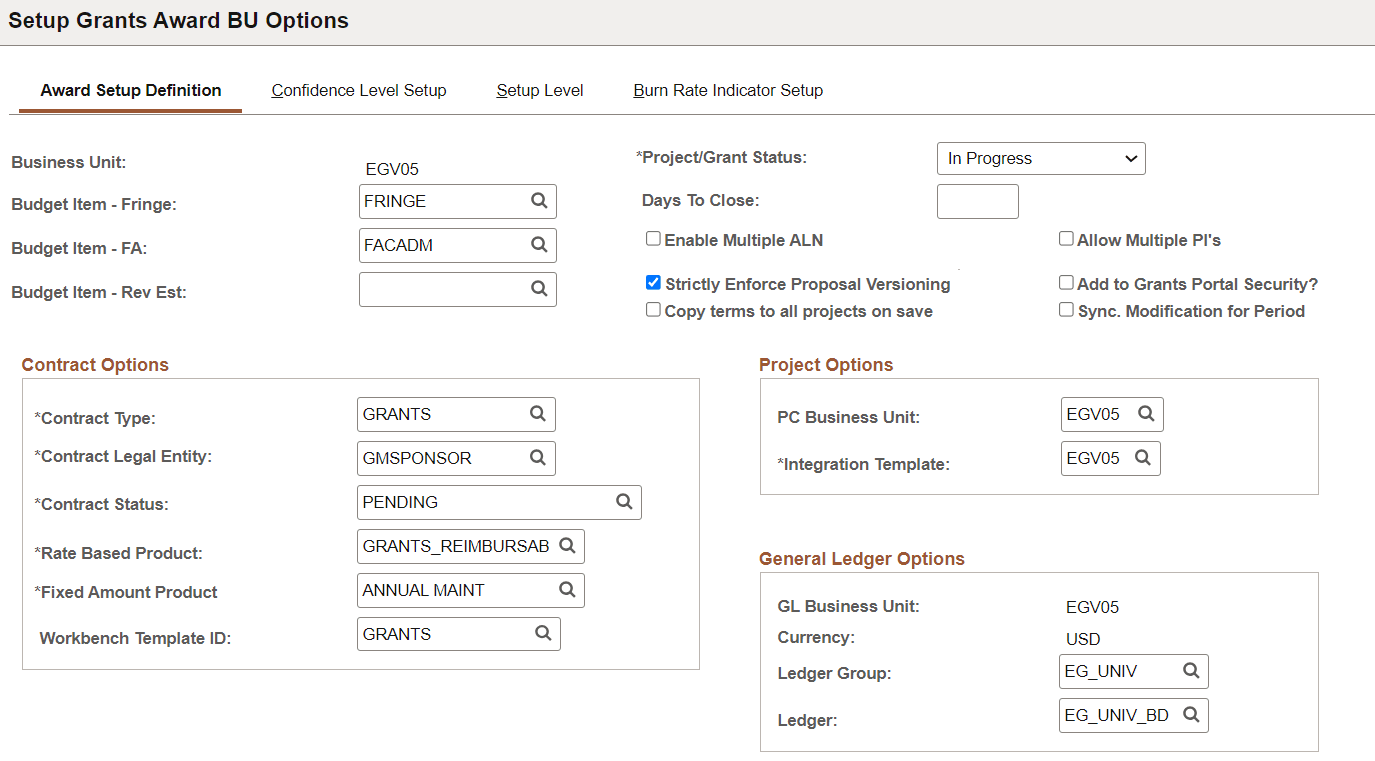Open the Workbench Template ID lookup
This screenshot has width=1375, height=761.
tap(543, 633)
